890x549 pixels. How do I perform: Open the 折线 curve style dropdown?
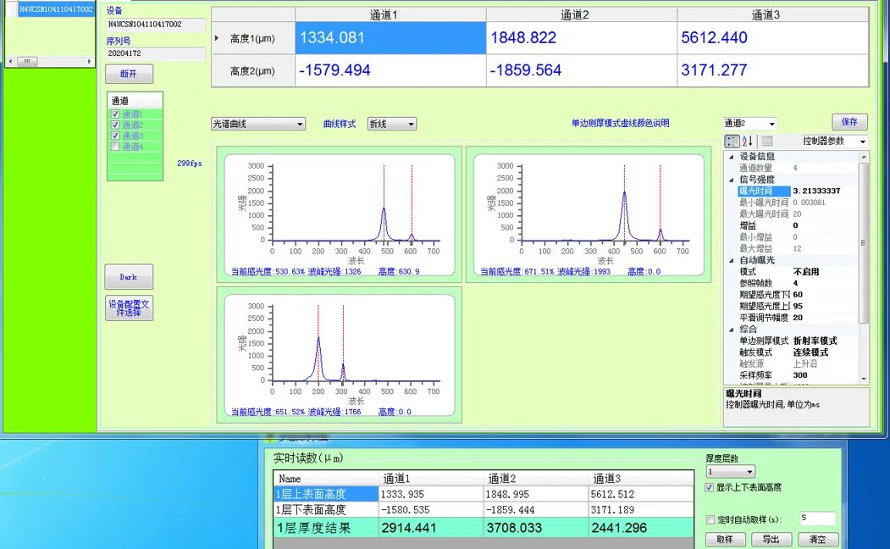click(x=392, y=124)
